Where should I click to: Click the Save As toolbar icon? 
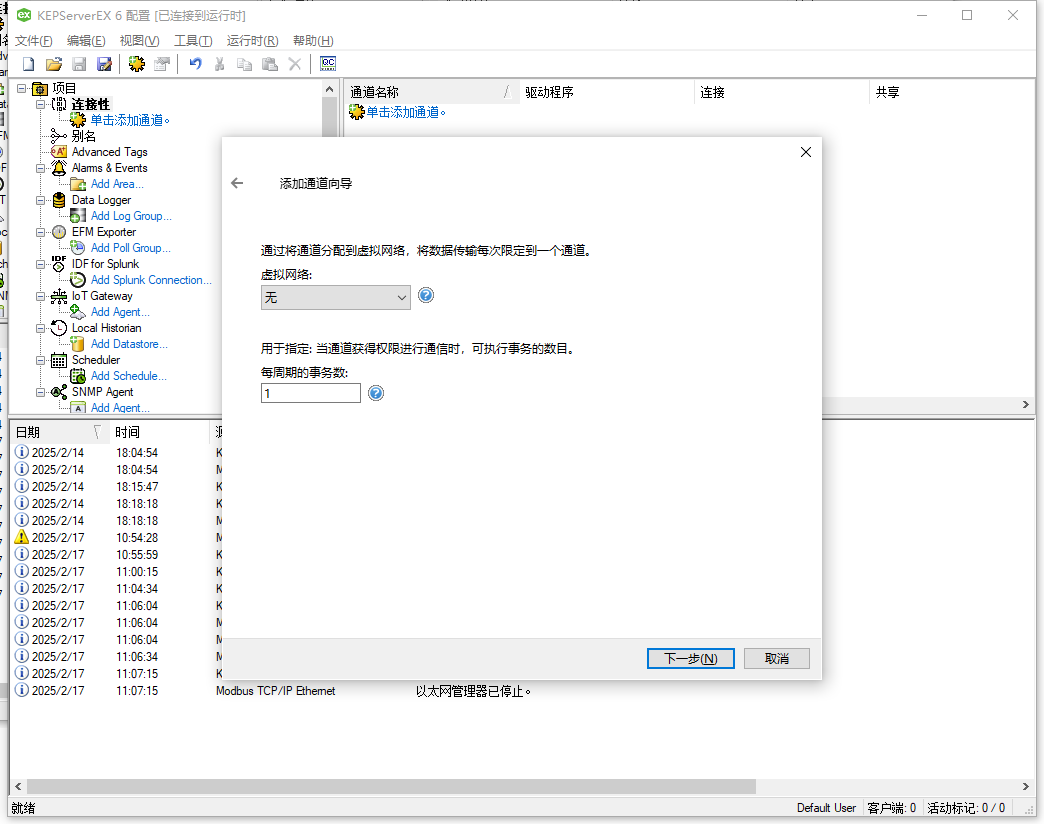click(105, 64)
